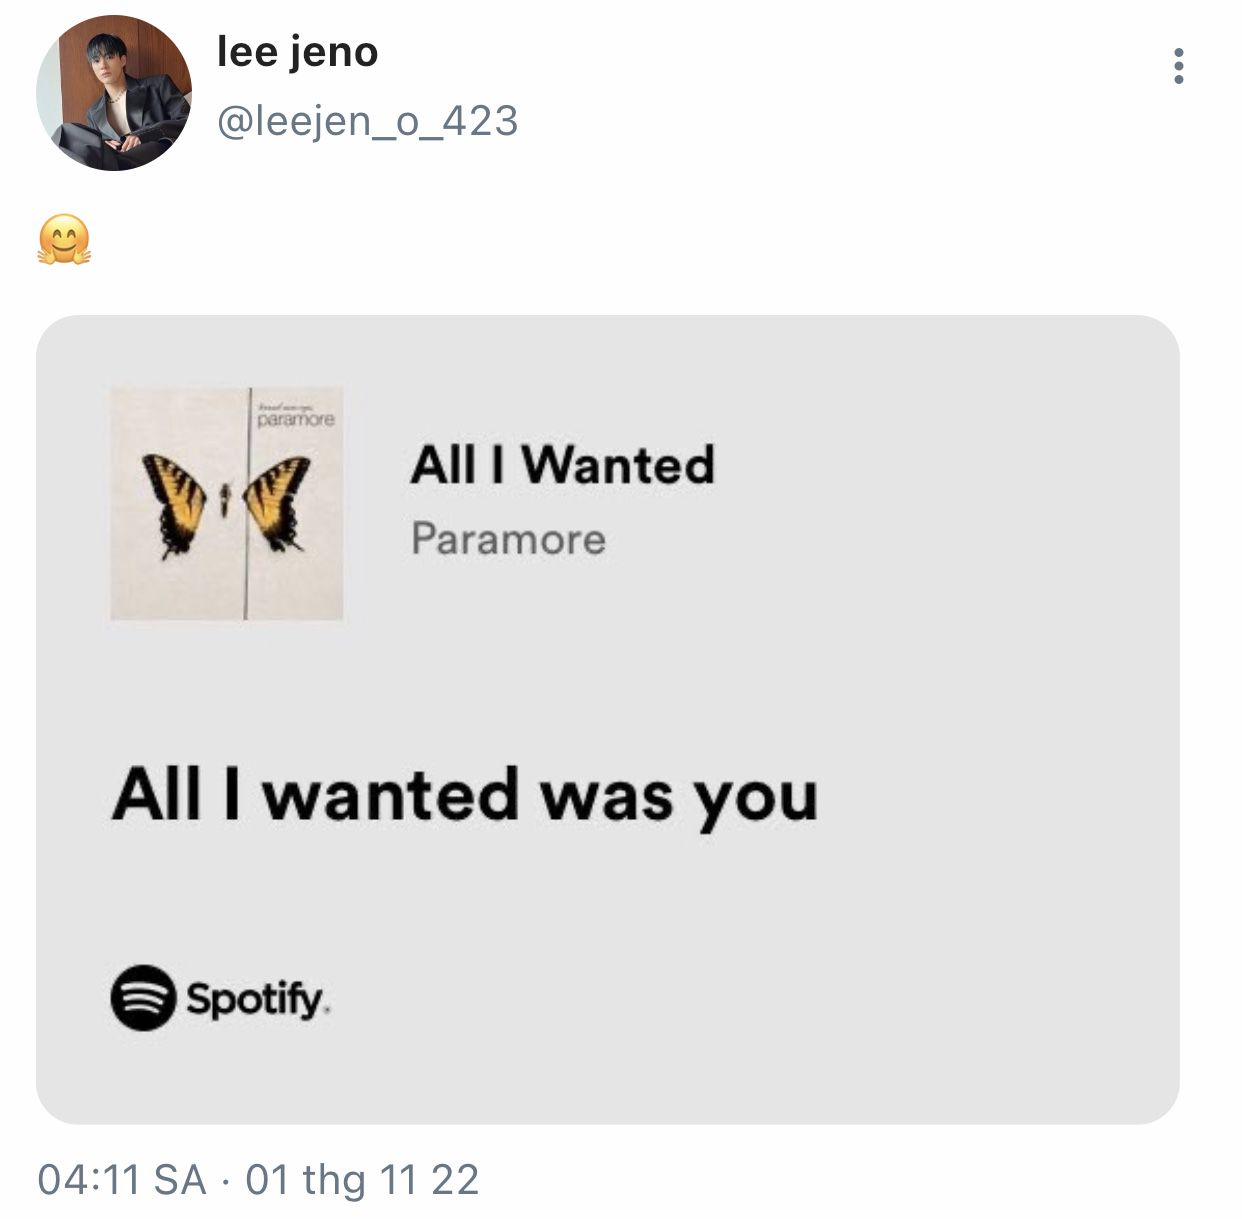
Task: Click the 01 thg 11 22 date
Action: click(362, 1180)
